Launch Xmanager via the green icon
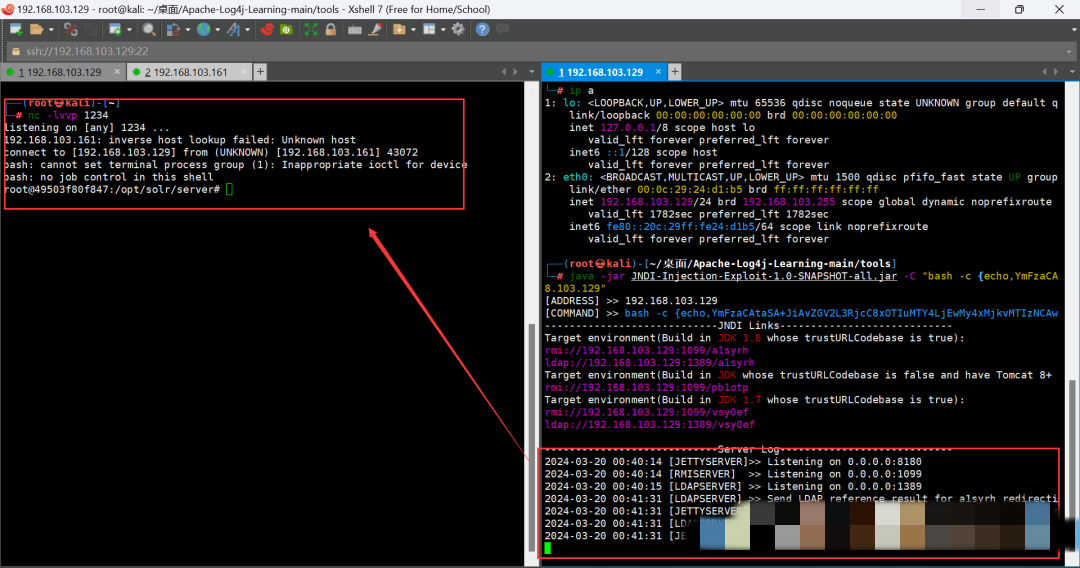This screenshot has width=1080, height=568. click(287, 30)
